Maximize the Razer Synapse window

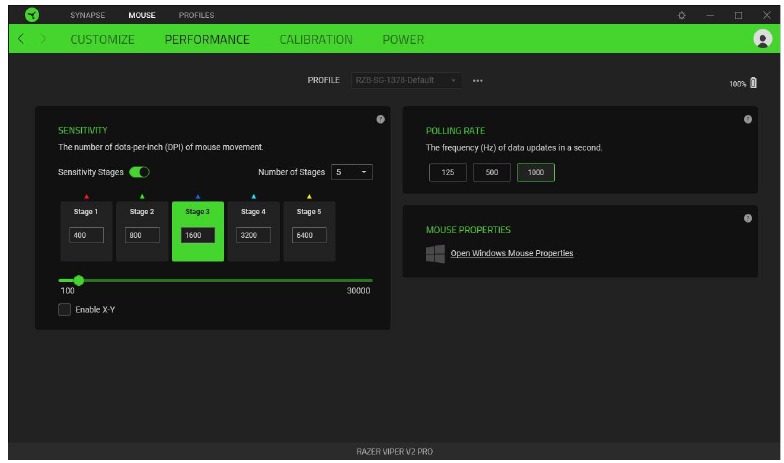738,16
